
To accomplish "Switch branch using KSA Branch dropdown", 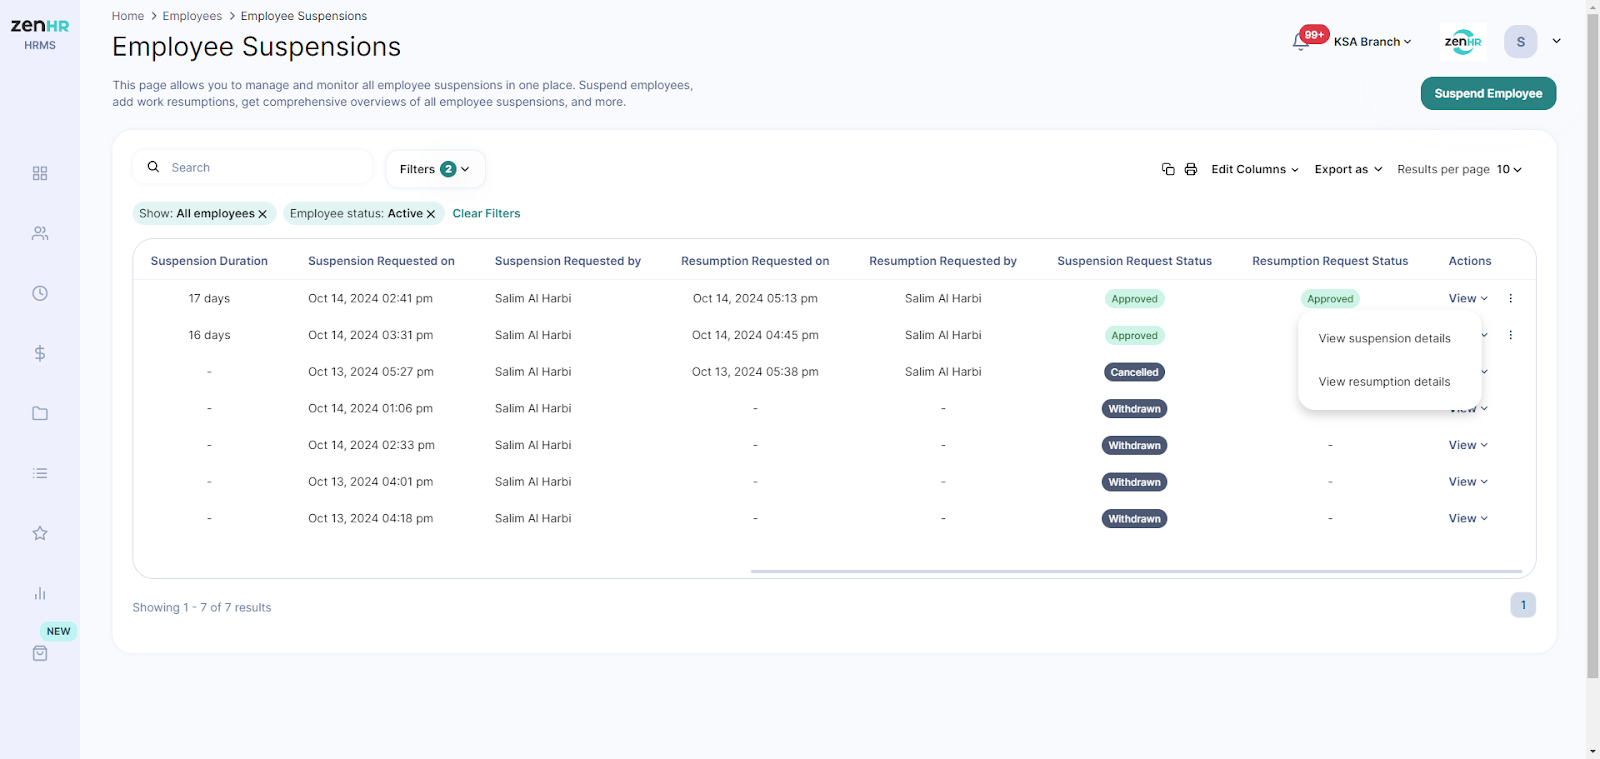I will pyautogui.click(x=1372, y=42).
